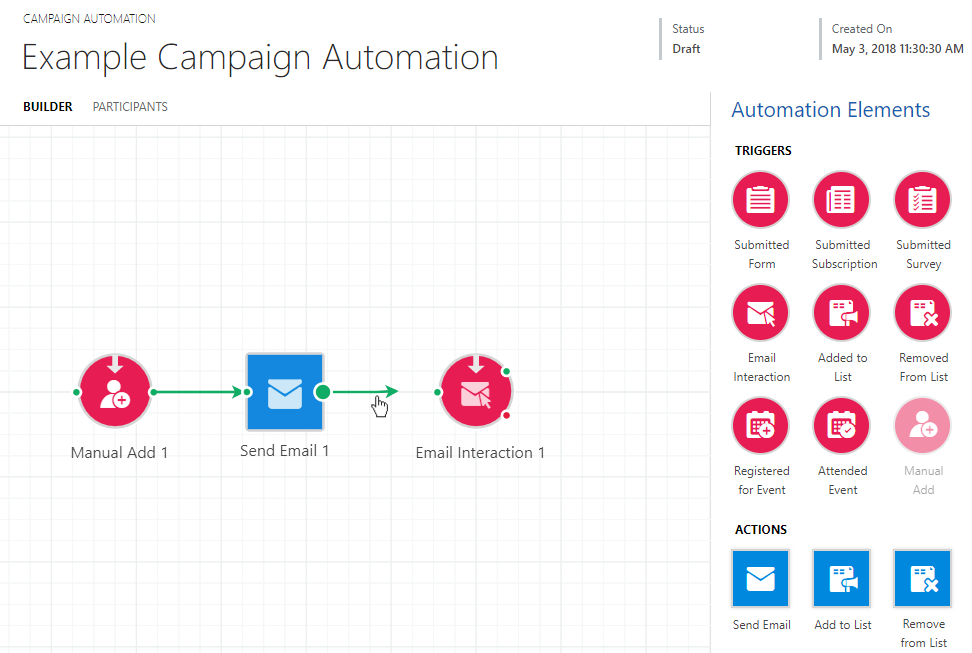Select the Remove from List action icon
Image resolution: width=972 pixels, height=653 pixels.
click(x=922, y=579)
